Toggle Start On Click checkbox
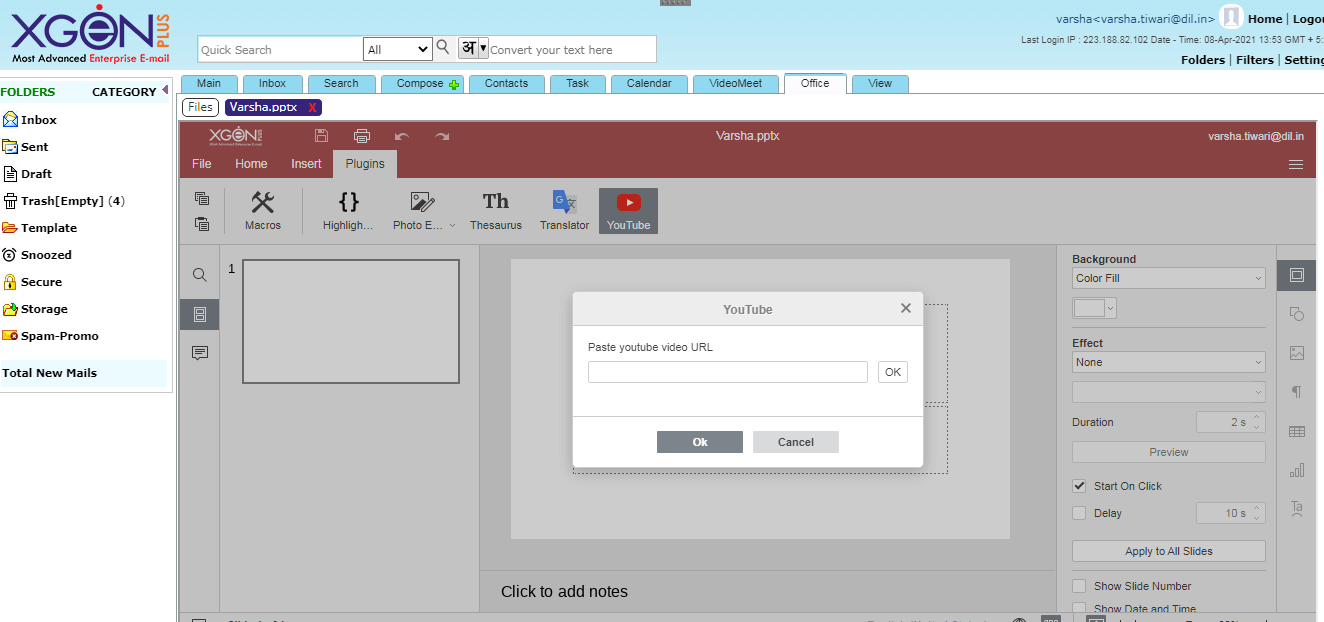This screenshot has width=1324, height=622. (1079, 486)
